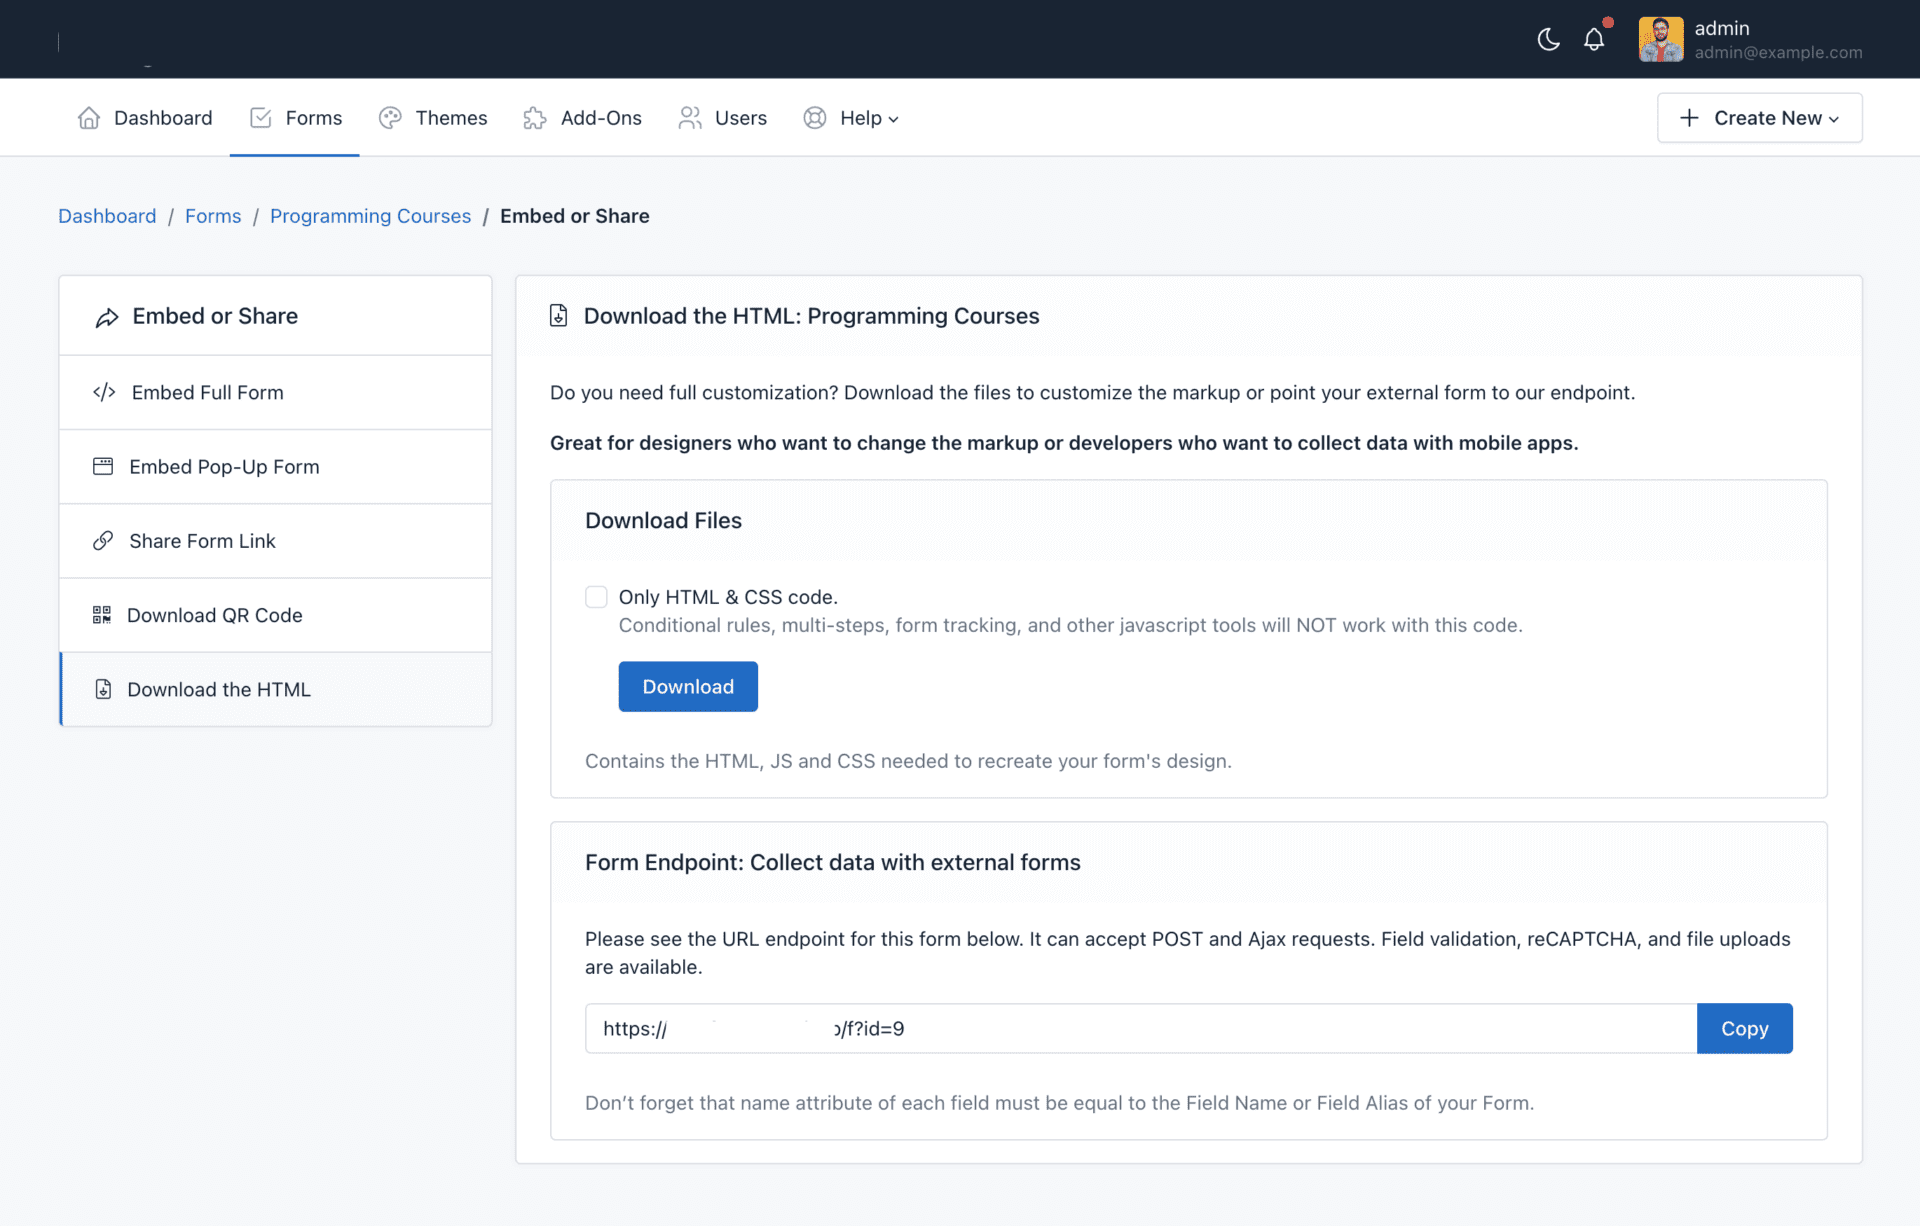Open the Forms navigation tab
The image size is (1920, 1226).
pyautogui.click(x=295, y=118)
